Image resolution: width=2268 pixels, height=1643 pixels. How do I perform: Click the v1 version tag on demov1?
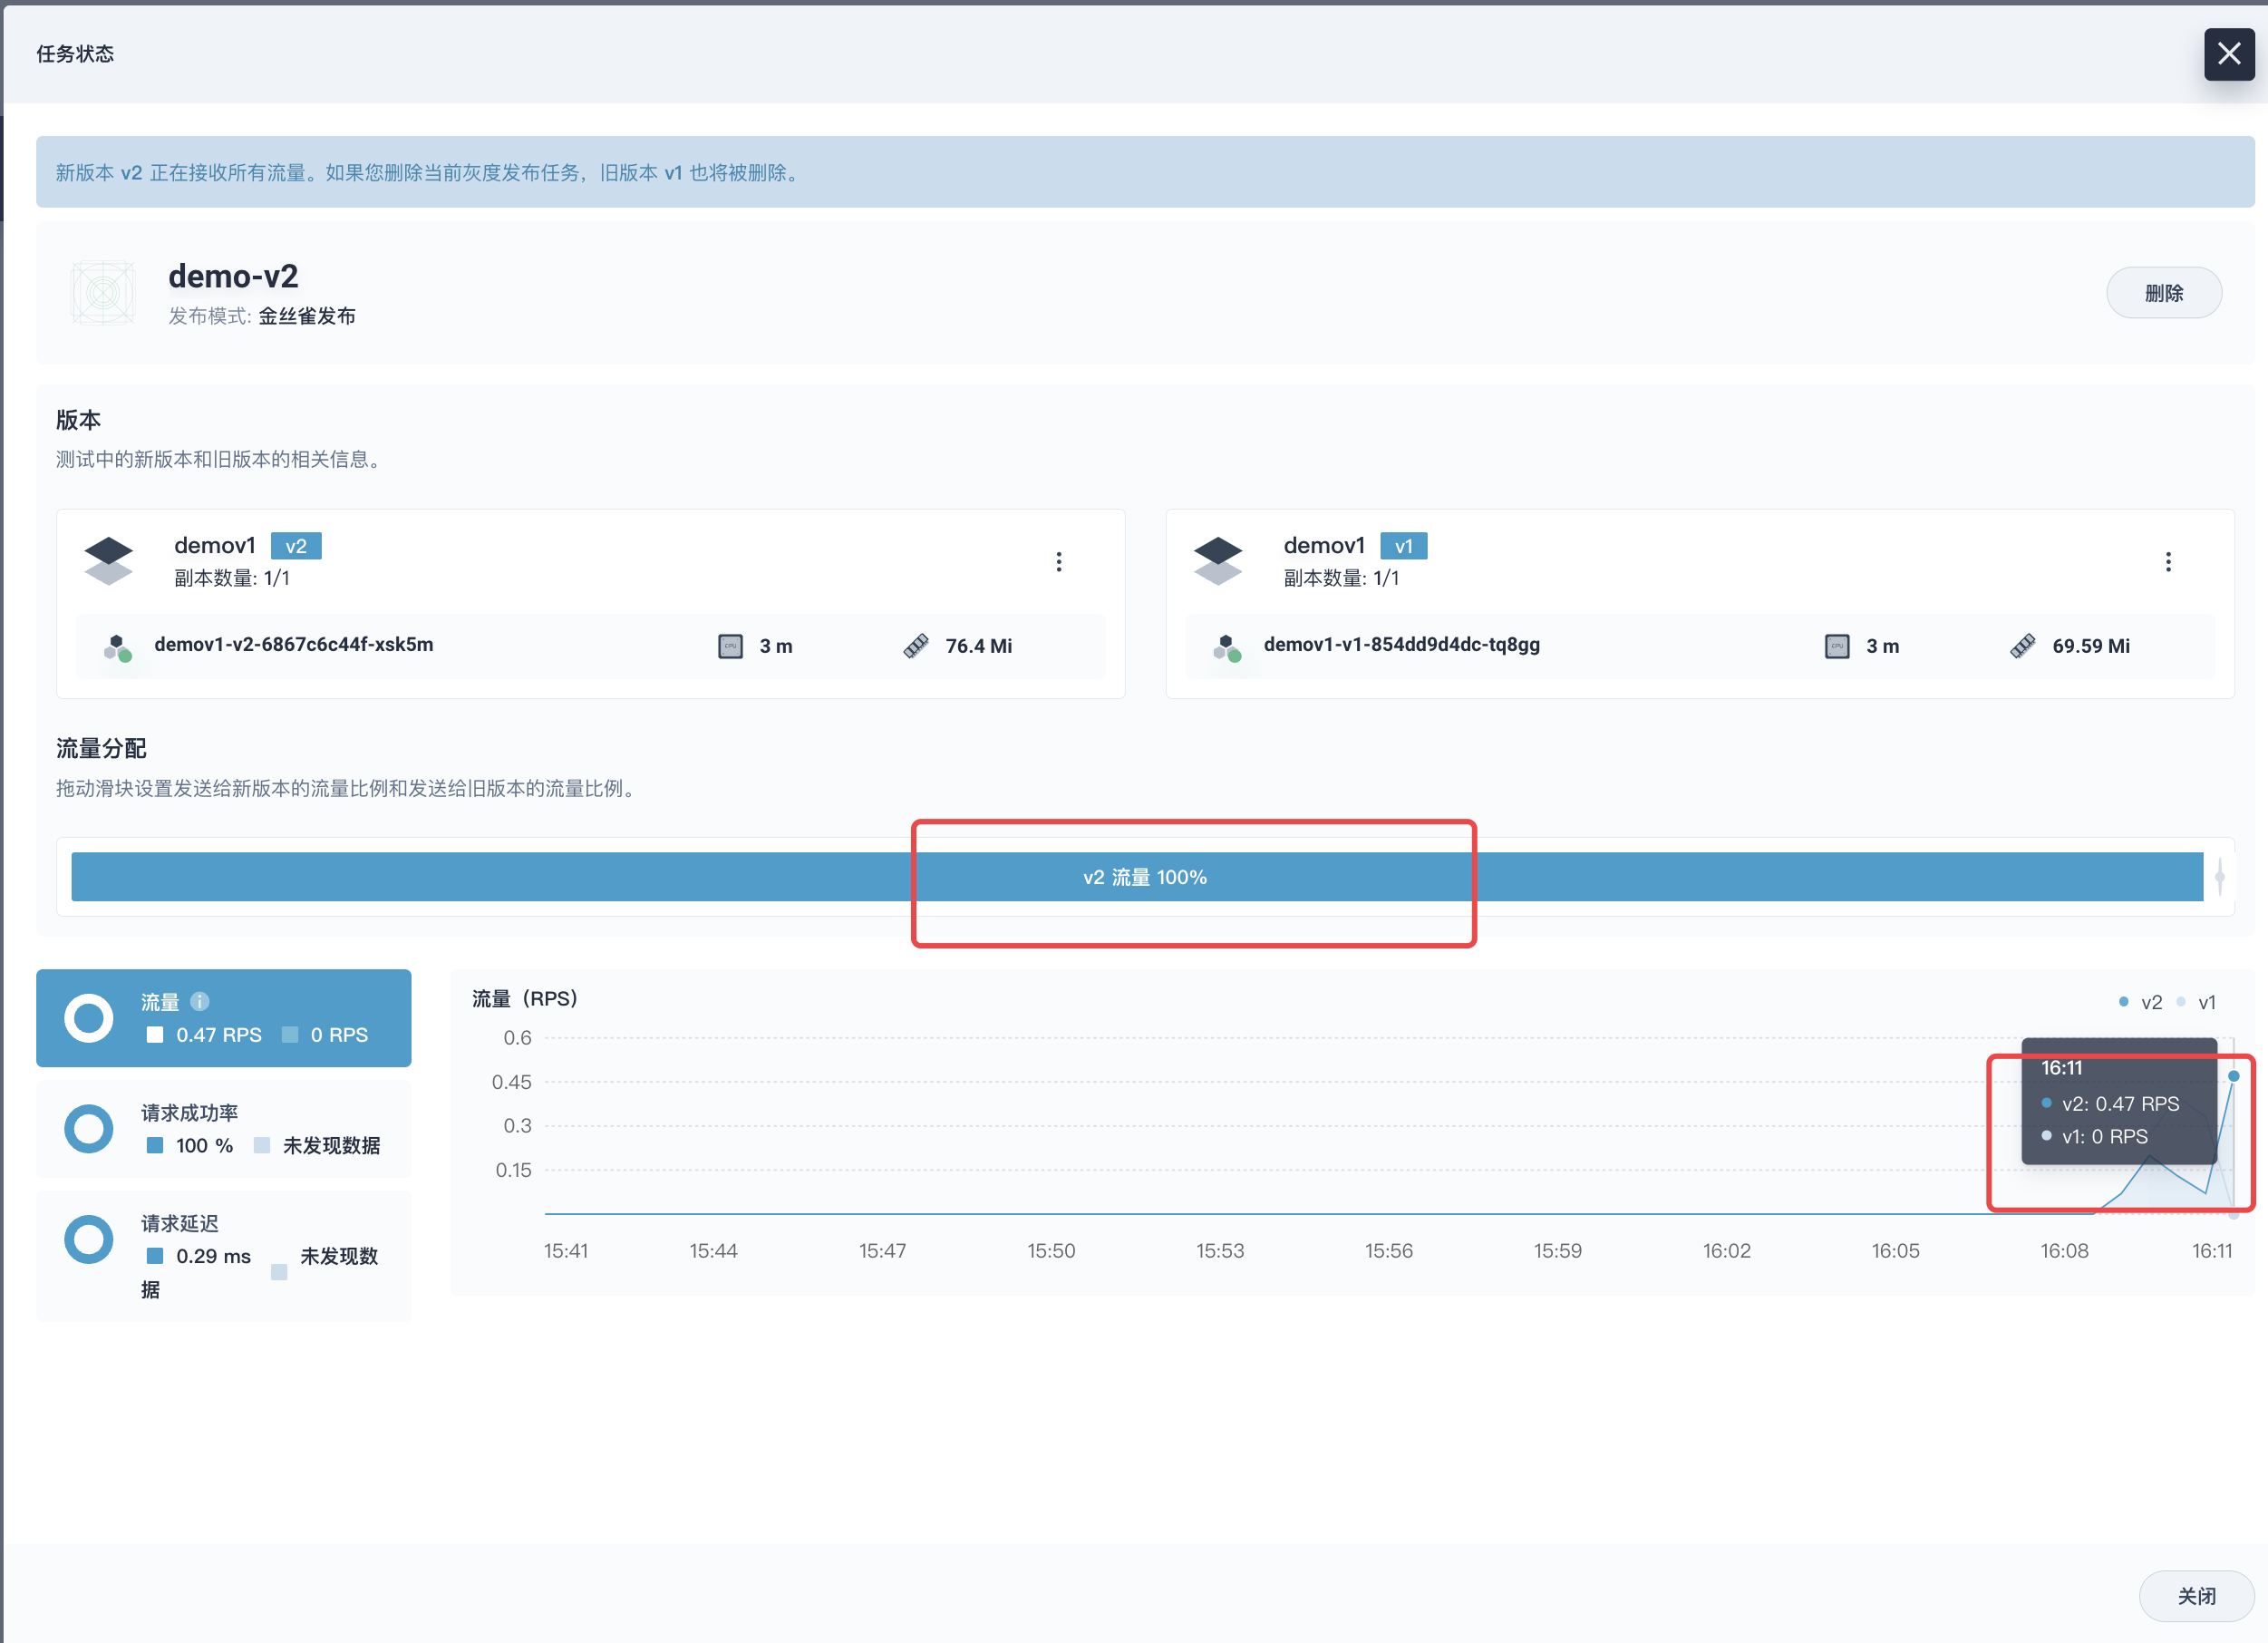(1403, 546)
